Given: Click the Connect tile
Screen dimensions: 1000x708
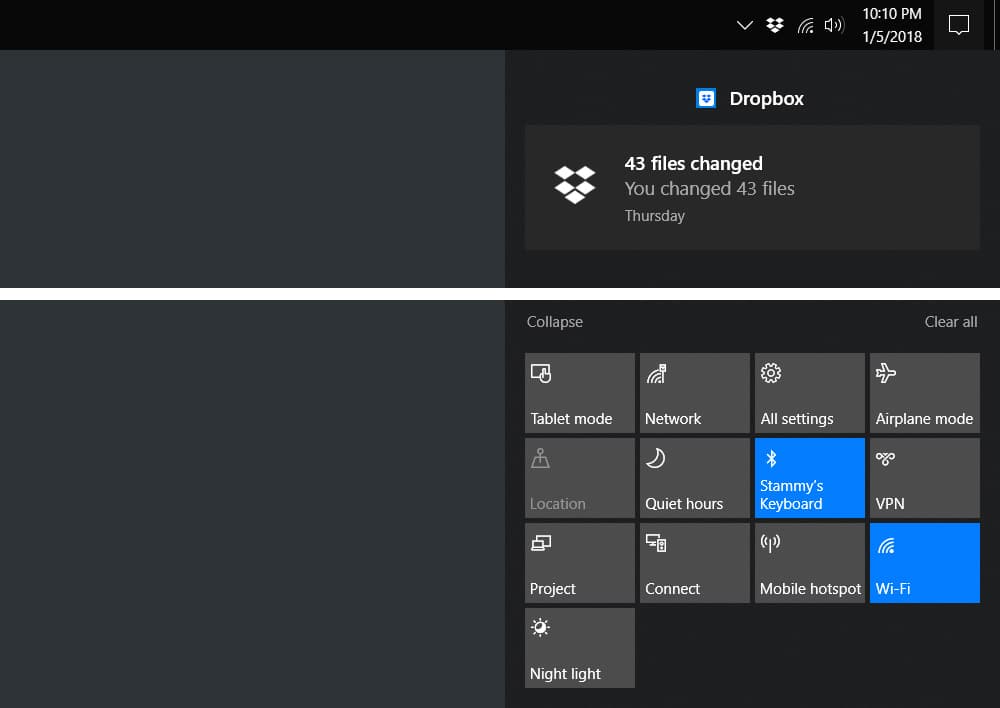Looking at the screenshot, I should tap(695, 563).
